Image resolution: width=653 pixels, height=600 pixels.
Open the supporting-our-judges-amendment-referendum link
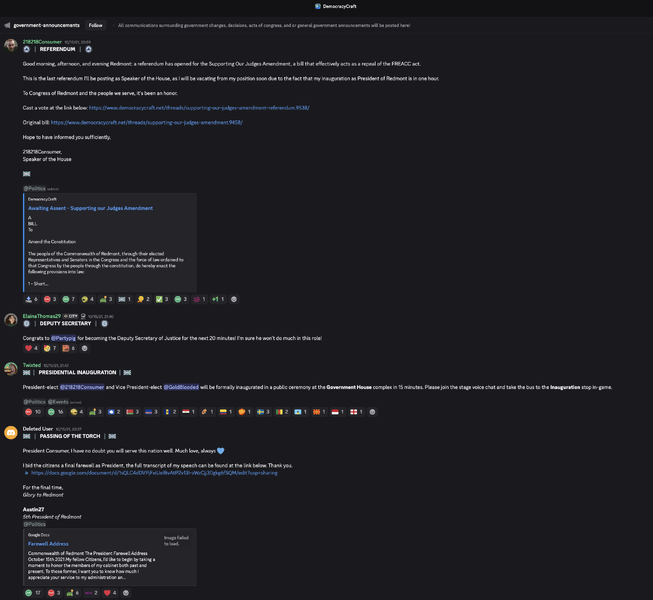pyautogui.click(x=199, y=108)
